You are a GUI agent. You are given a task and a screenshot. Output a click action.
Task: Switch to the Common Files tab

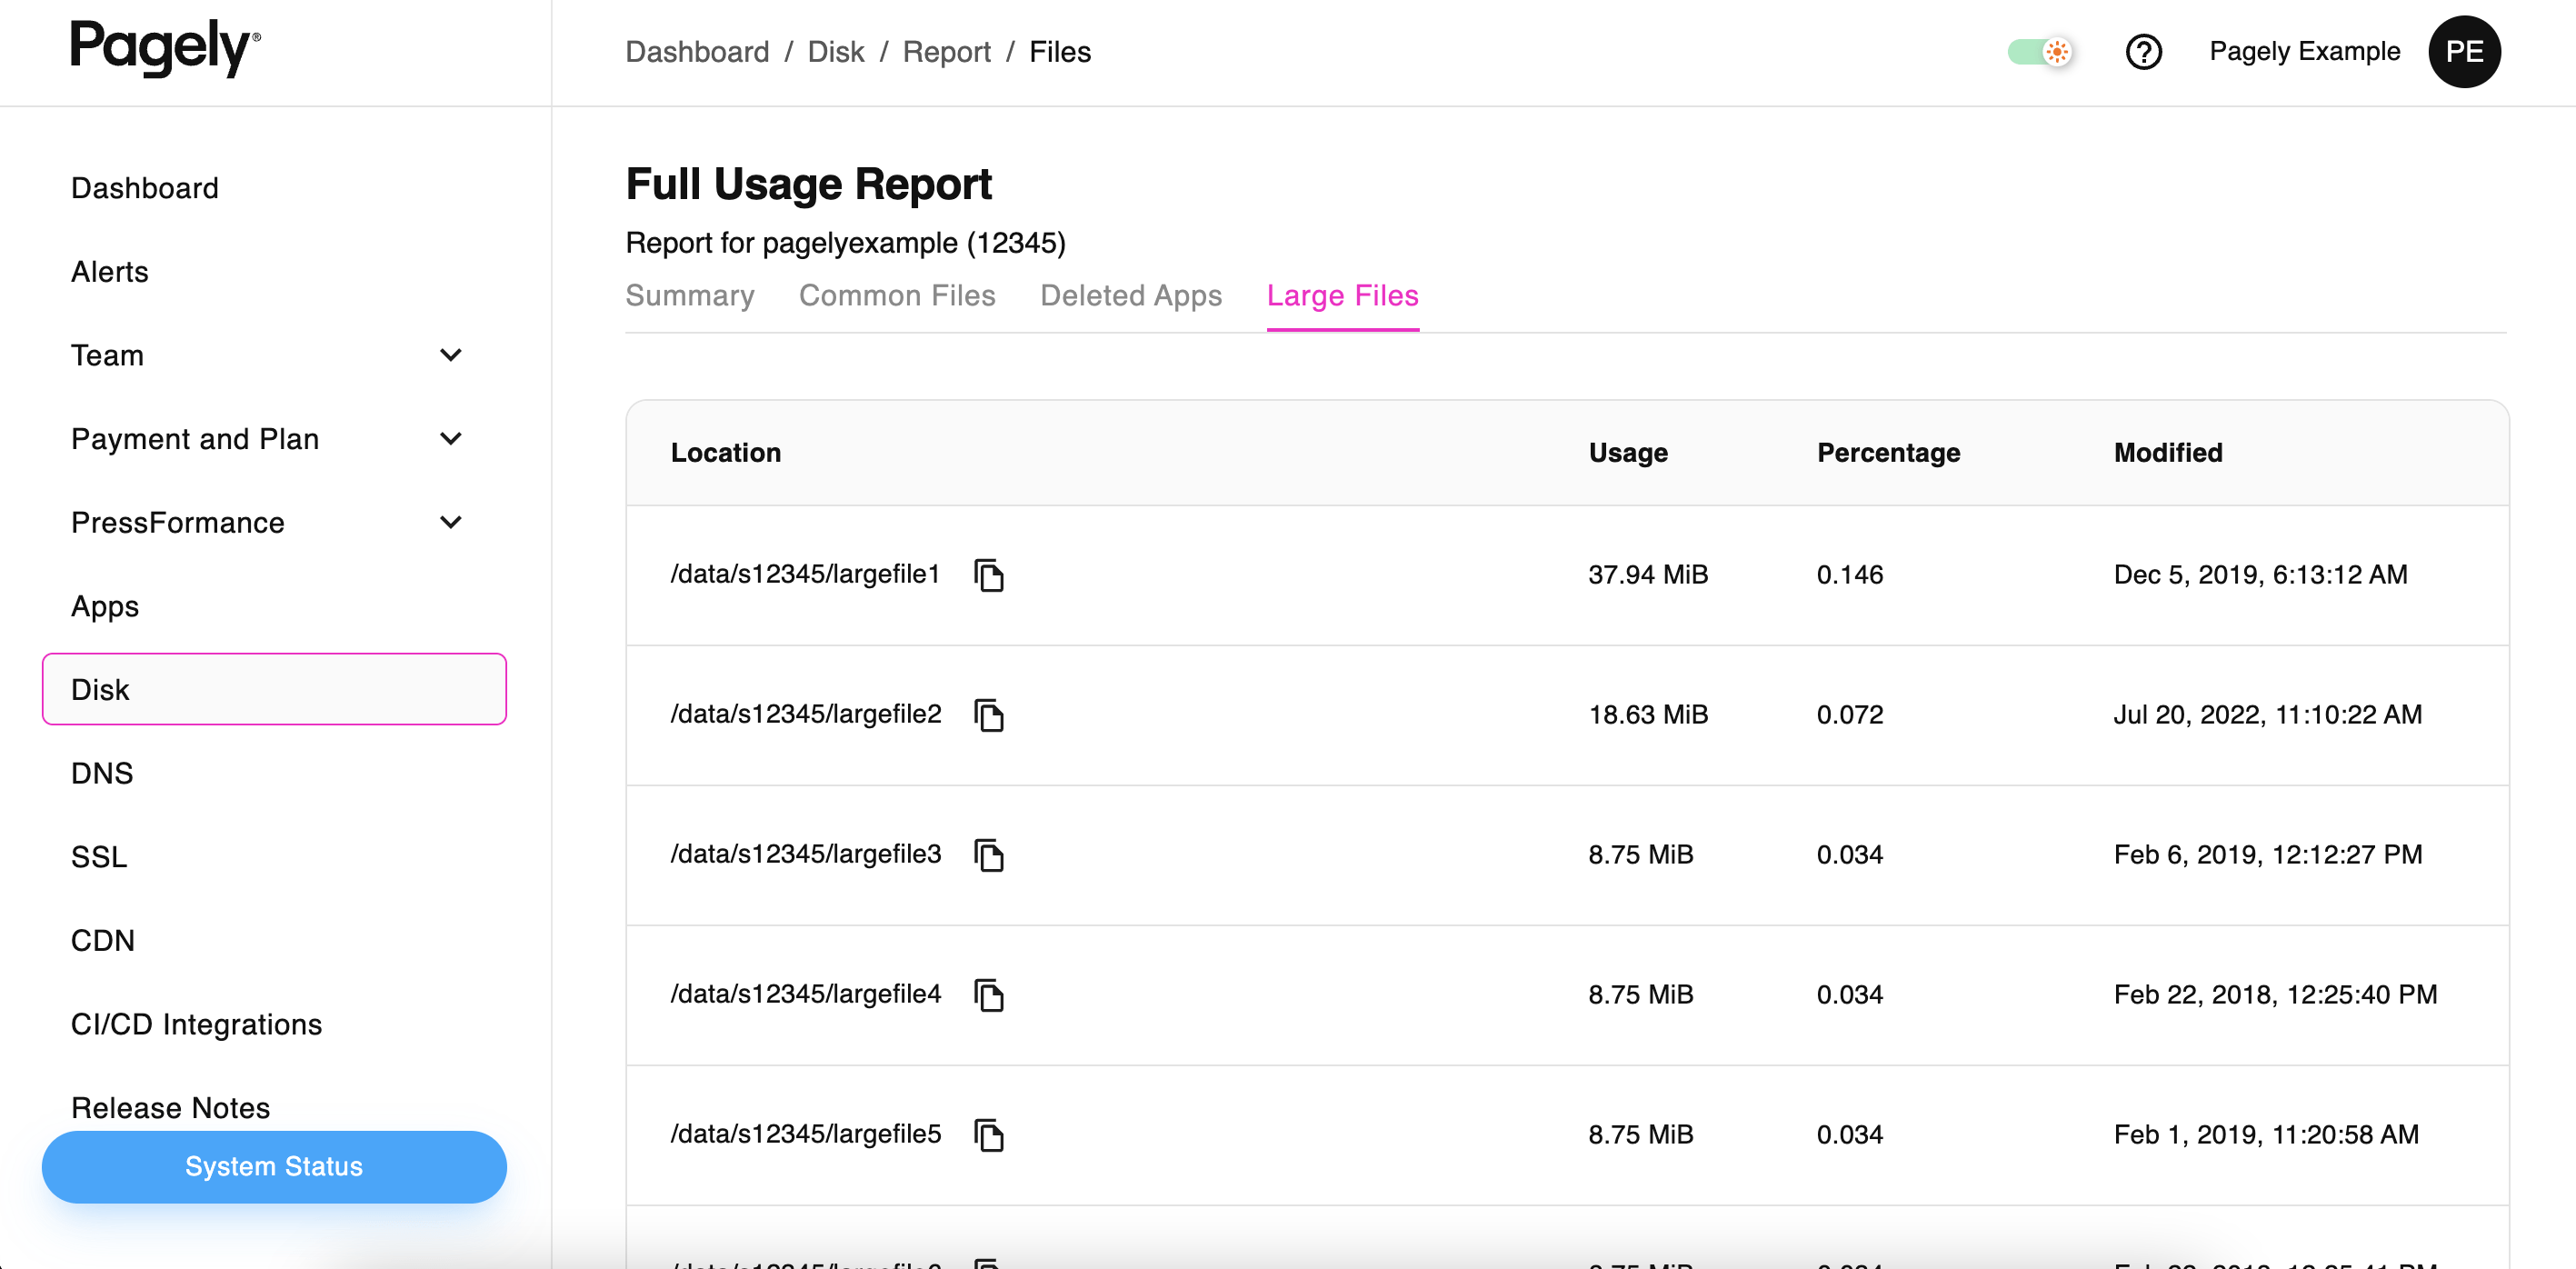[897, 296]
